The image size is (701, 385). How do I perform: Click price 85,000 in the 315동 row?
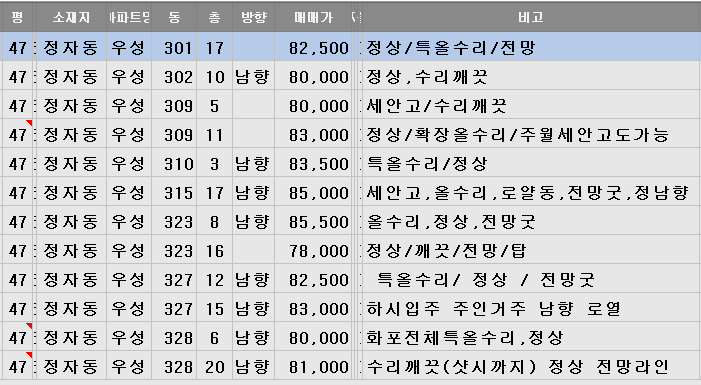tap(318, 193)
